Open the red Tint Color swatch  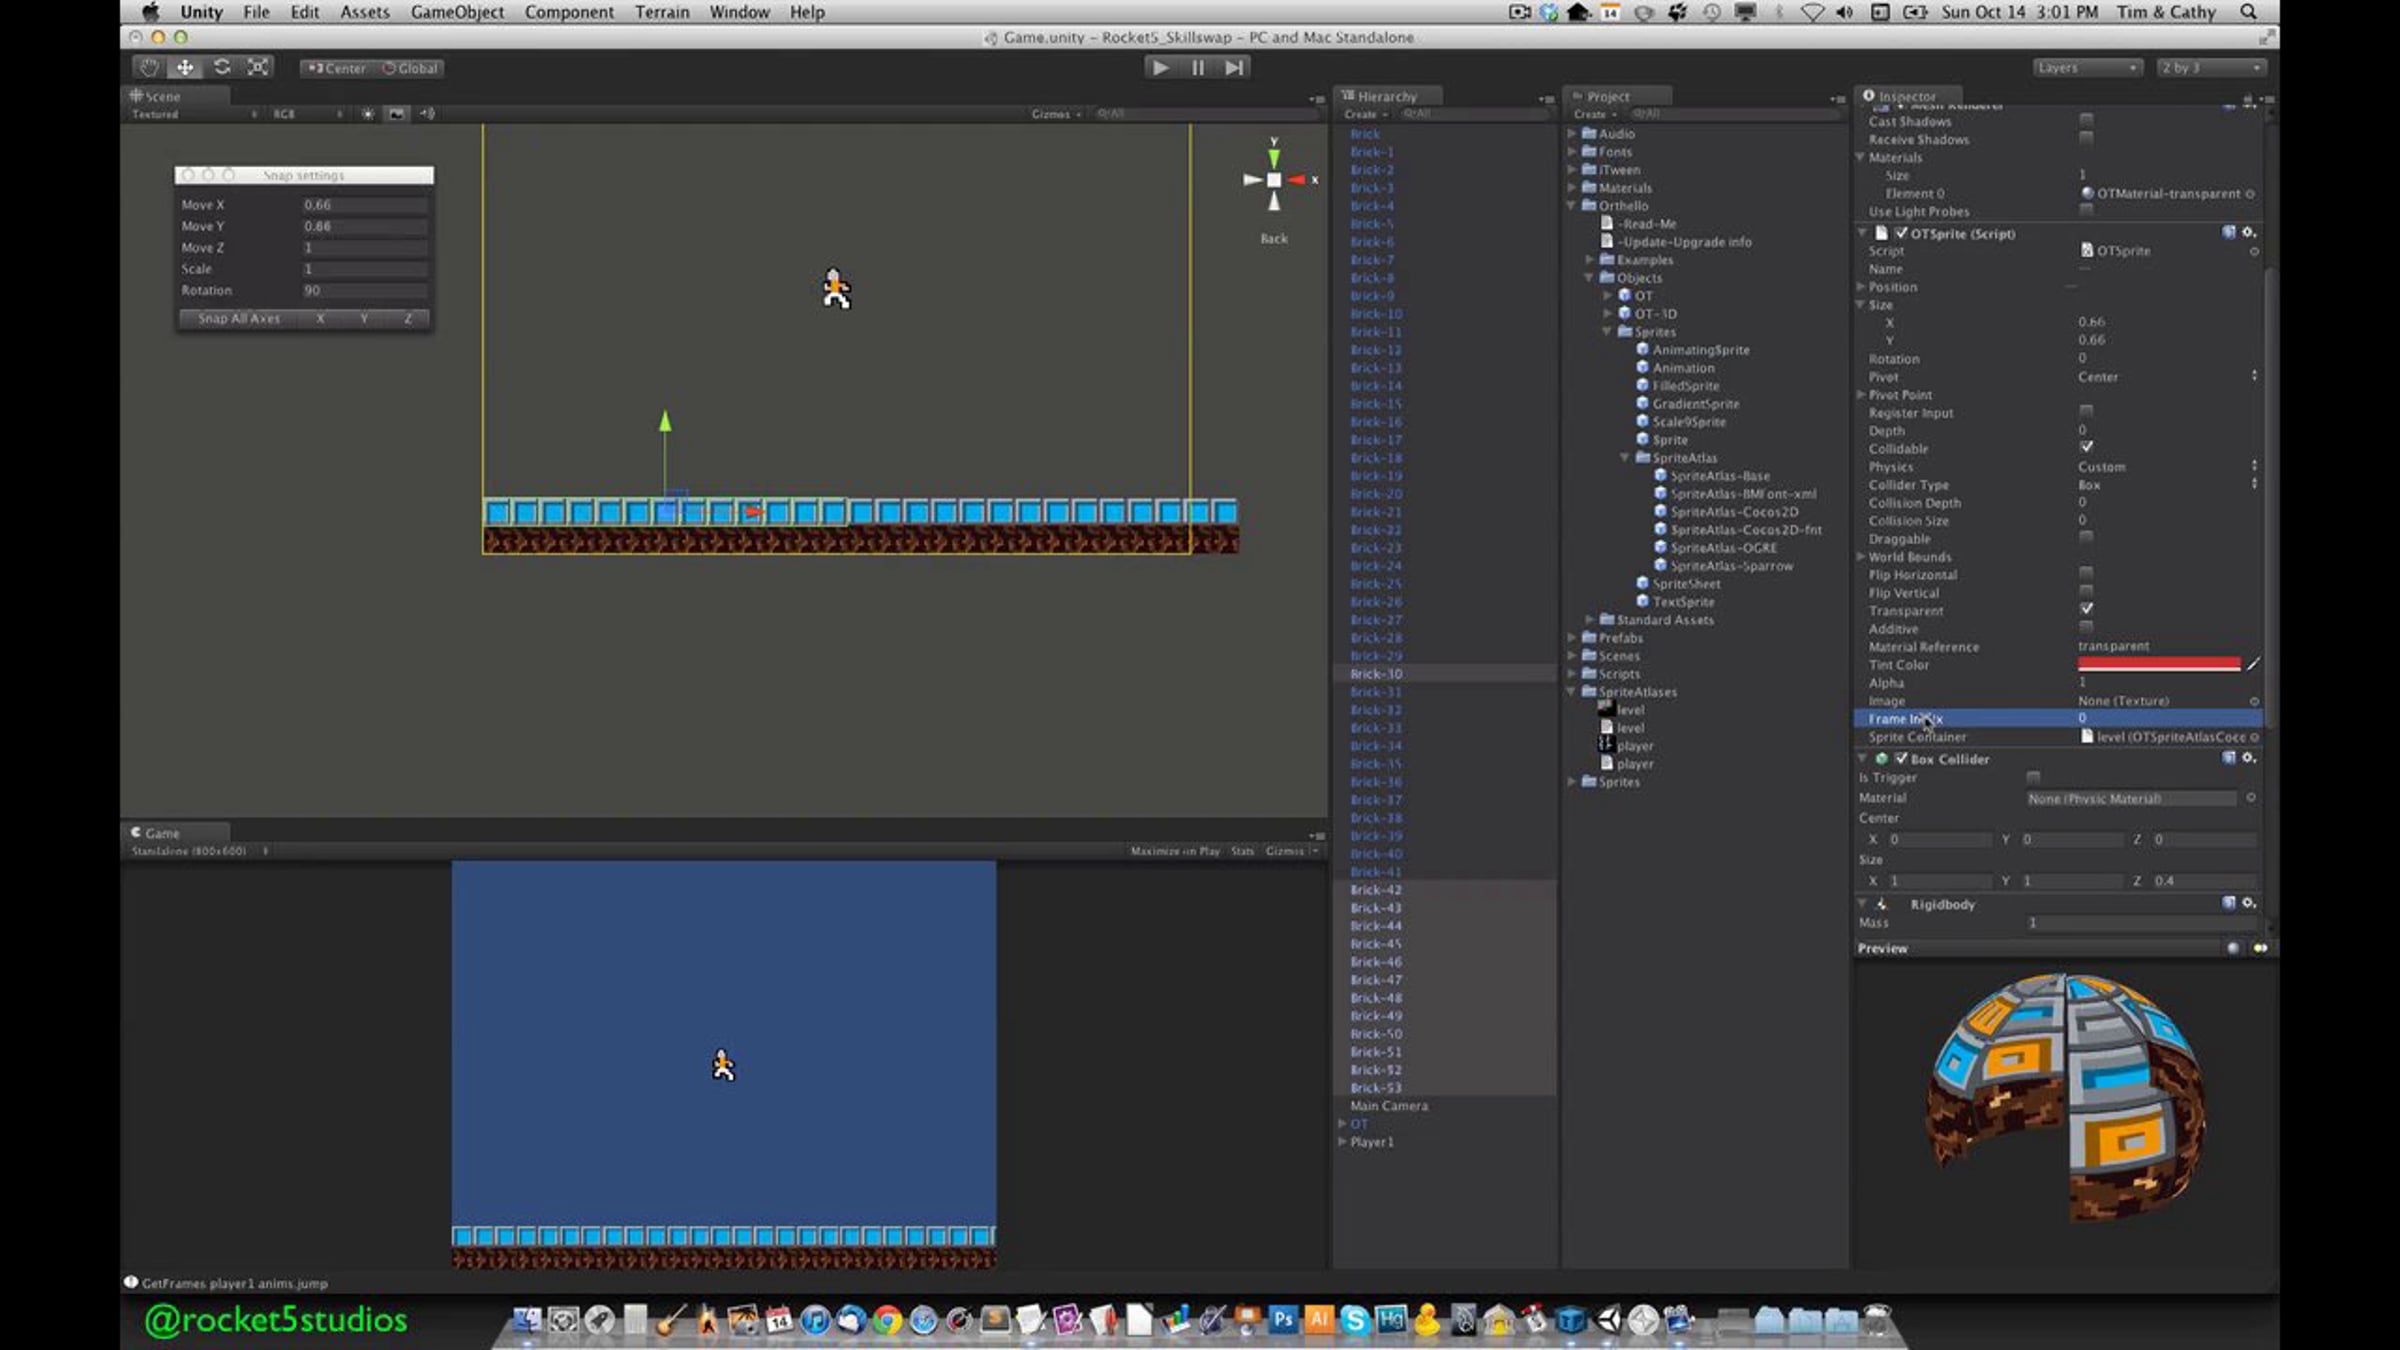(x=2159, y=665)
